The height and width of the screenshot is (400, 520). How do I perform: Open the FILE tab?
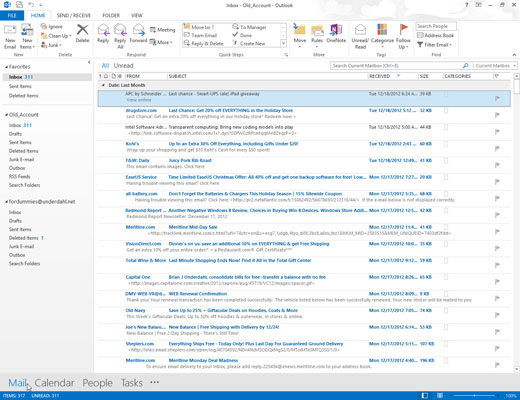click(x=12, y=15)
